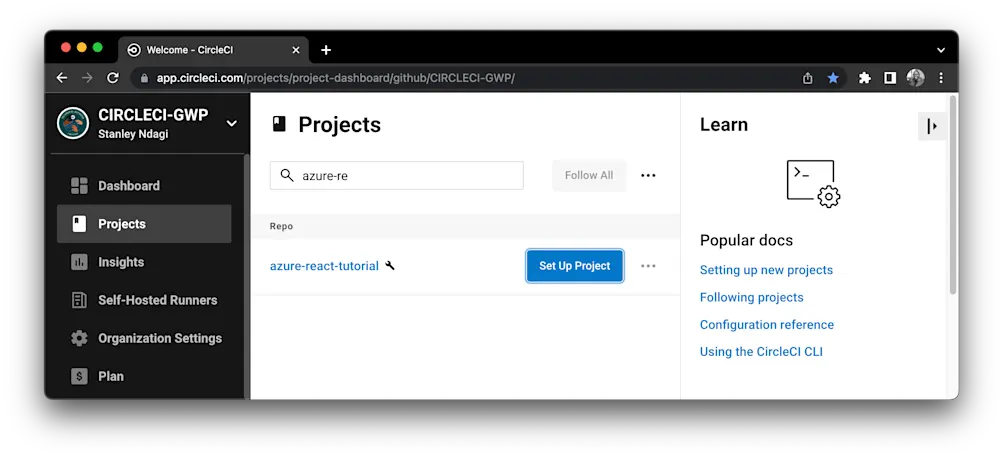Reload the page with refresh icon
1003x458 pixels.
tap(113, 78)
